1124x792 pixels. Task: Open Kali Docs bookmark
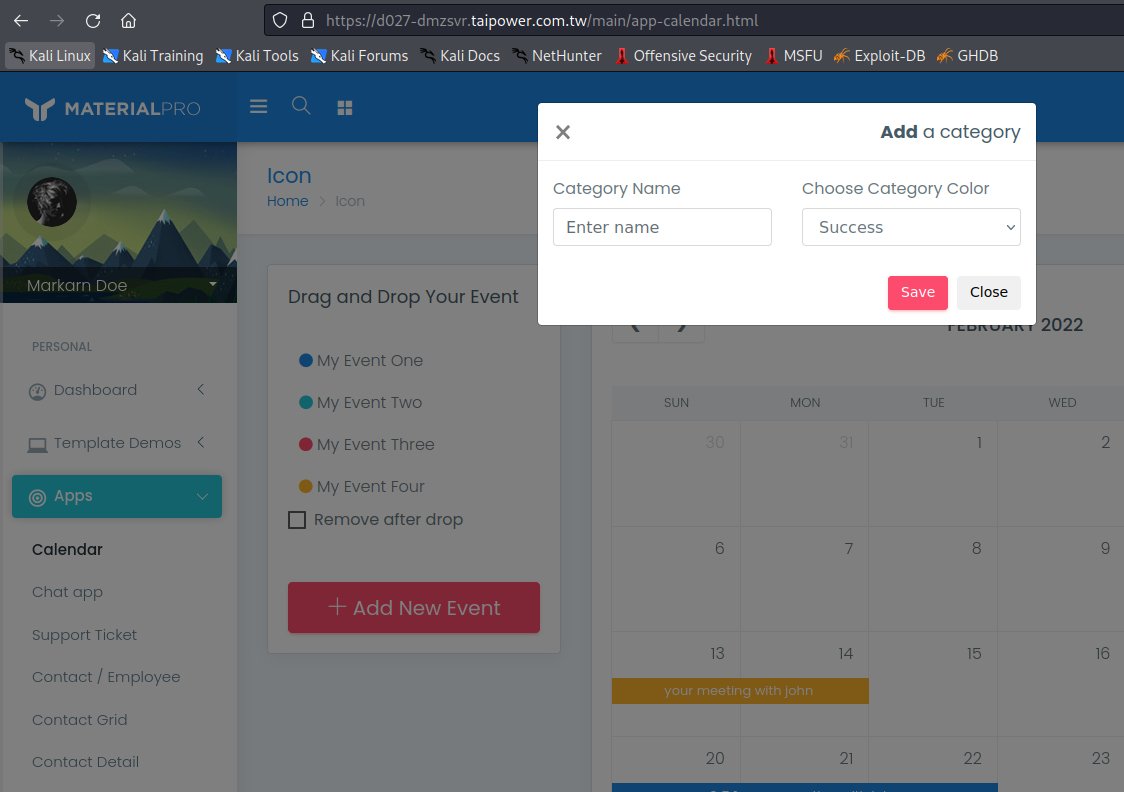pyautogui.click(x=459, y=56)
